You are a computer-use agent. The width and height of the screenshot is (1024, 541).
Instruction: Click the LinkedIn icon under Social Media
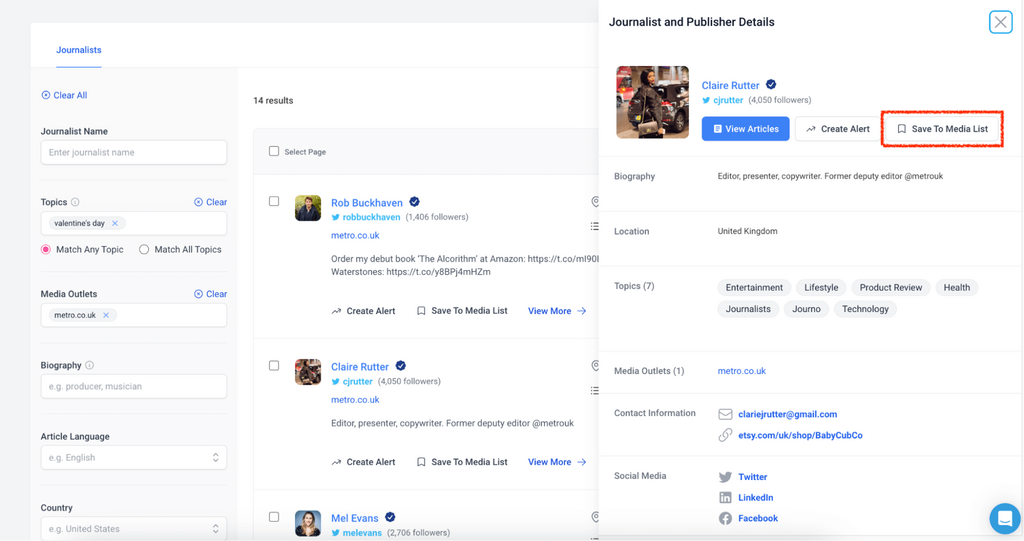725,498
